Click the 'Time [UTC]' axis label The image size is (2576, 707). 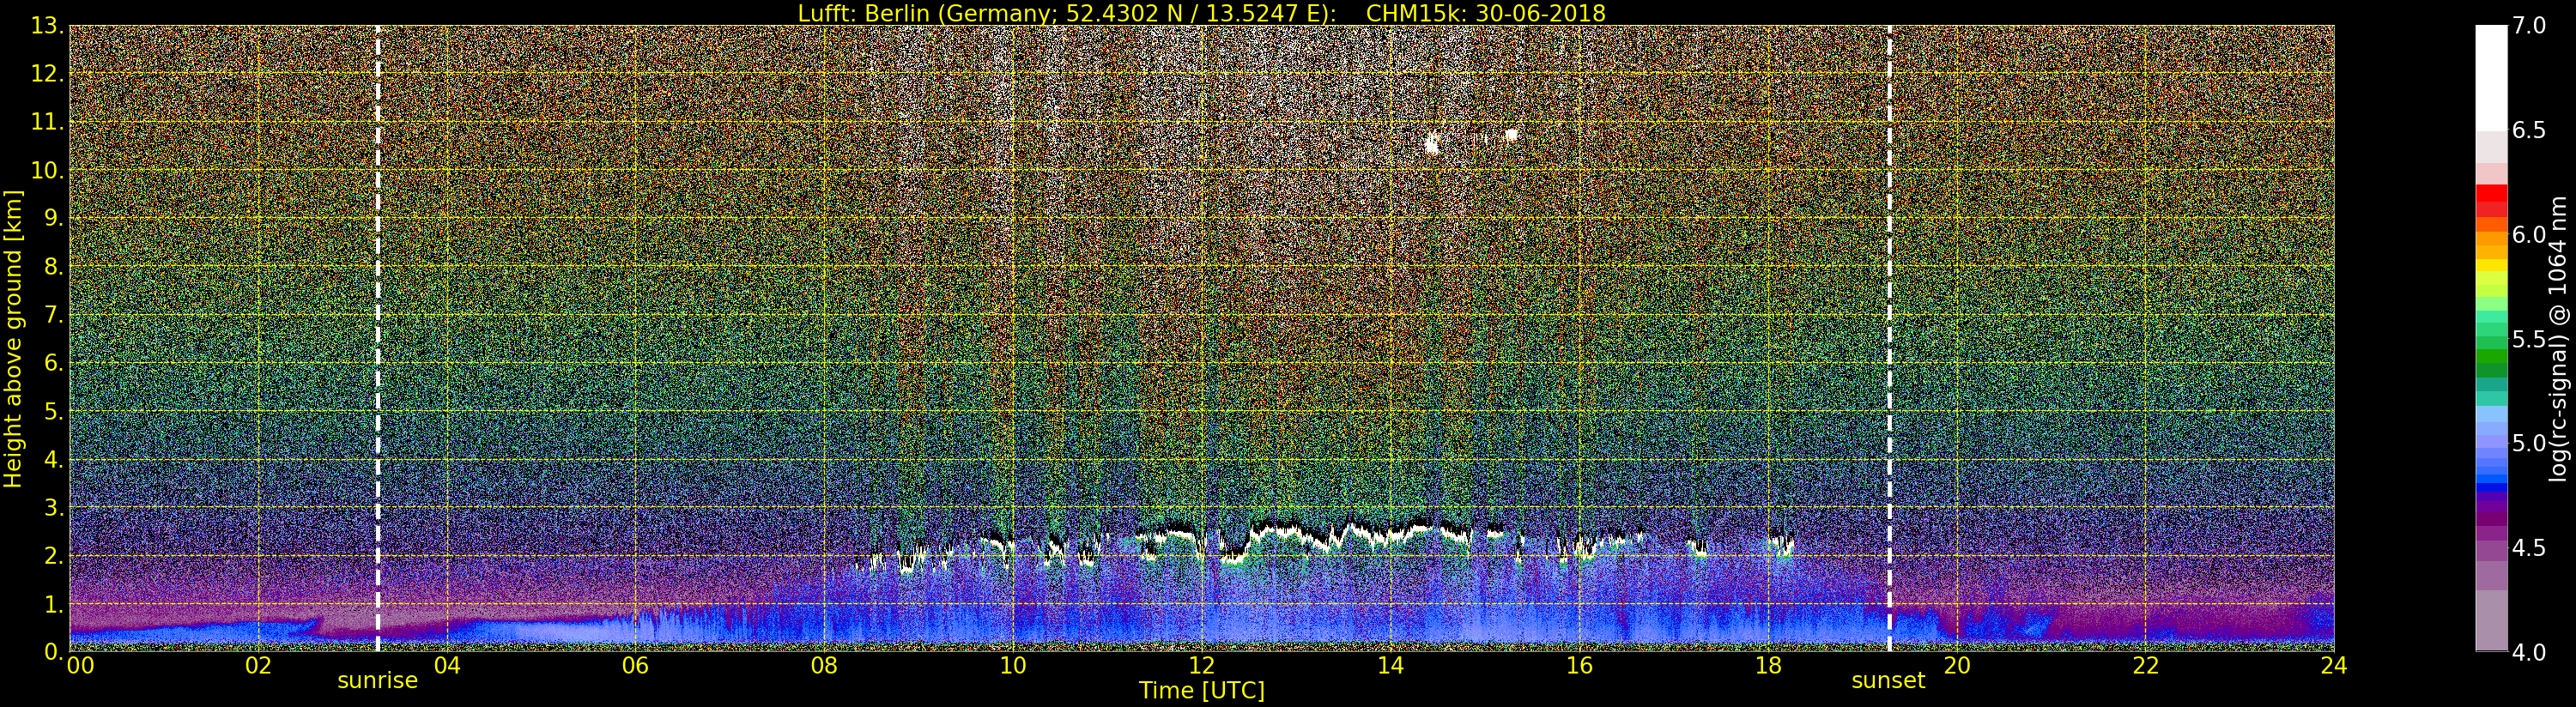coord(1201,690)
